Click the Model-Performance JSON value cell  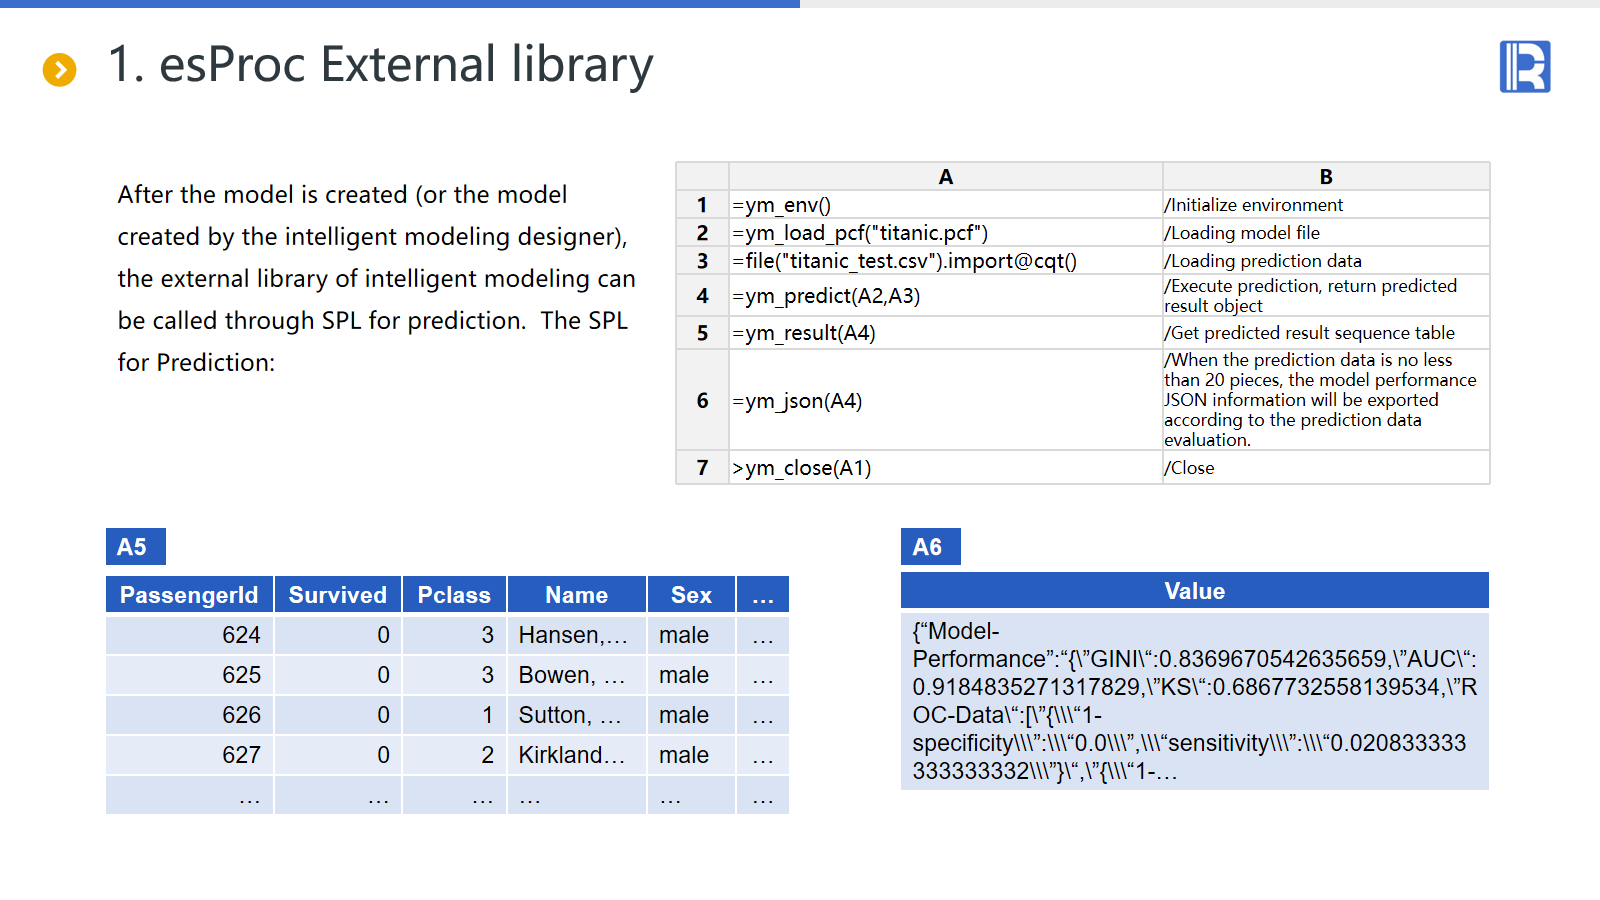[x=1194, y=700]
